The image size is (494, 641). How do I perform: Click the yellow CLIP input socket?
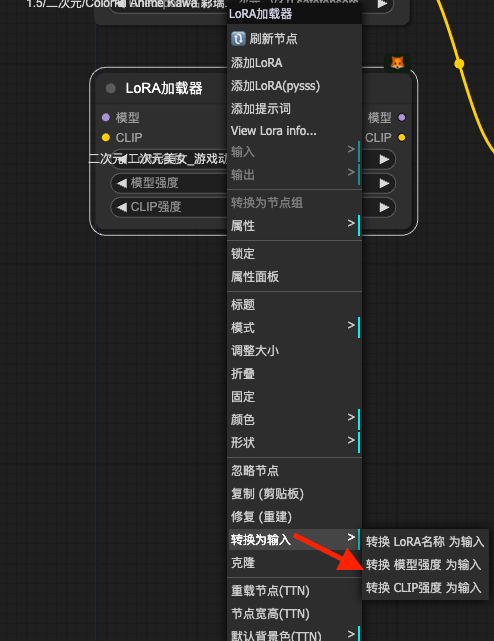106,137
